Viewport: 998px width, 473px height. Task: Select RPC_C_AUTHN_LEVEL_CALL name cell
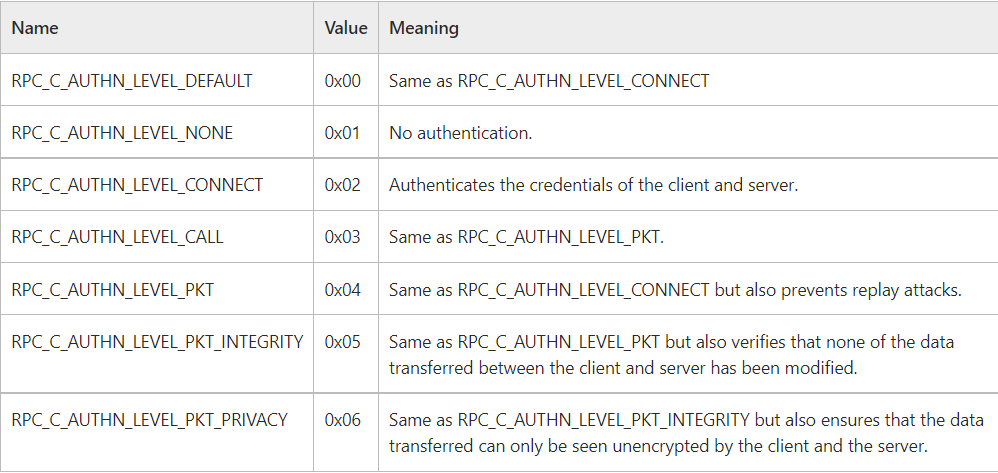[x=157, y=237]
